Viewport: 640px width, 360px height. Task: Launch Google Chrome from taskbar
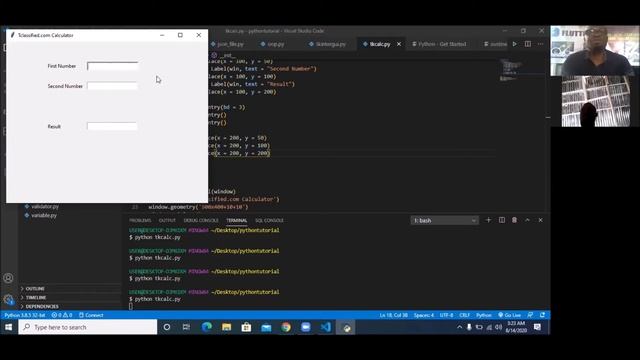(286, 327)
